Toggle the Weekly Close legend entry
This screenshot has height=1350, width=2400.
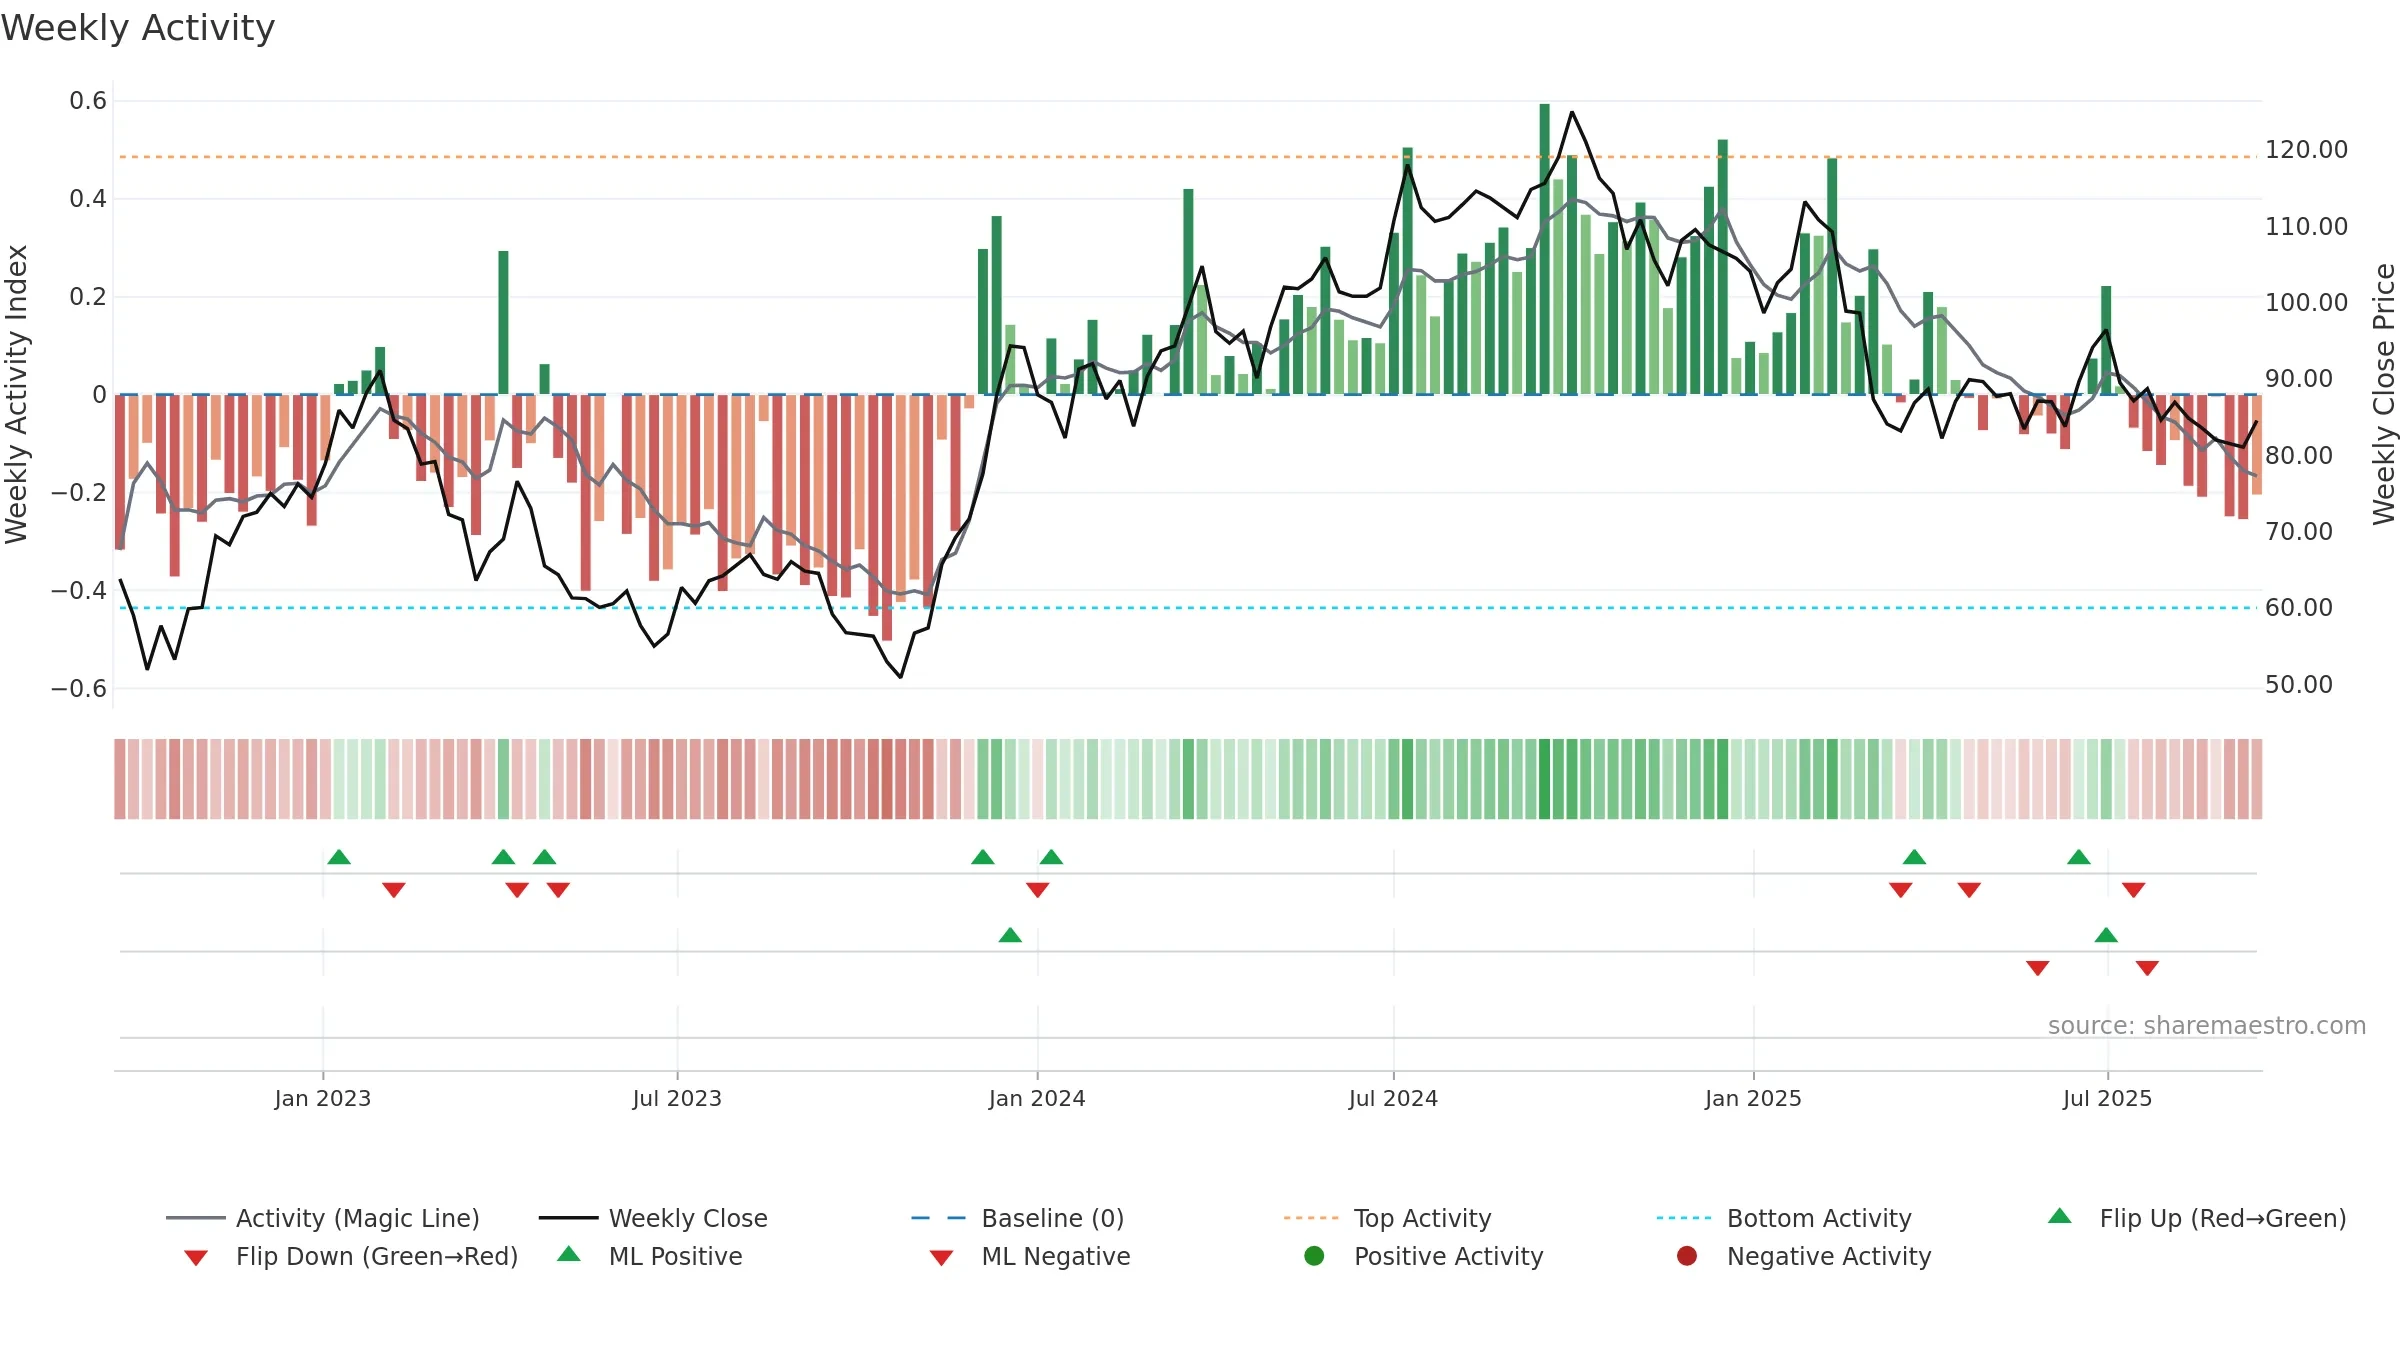click(653, 1218)
